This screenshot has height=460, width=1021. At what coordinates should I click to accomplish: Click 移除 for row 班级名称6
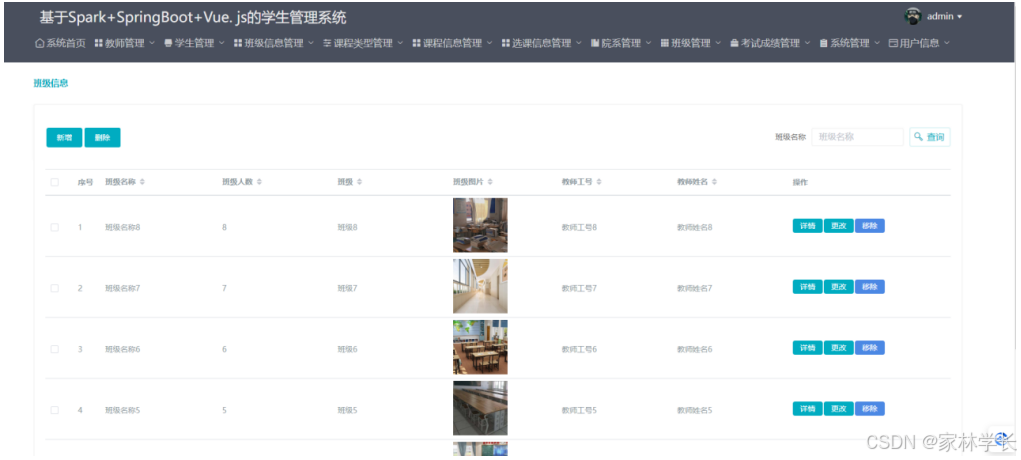coord(870,348)
